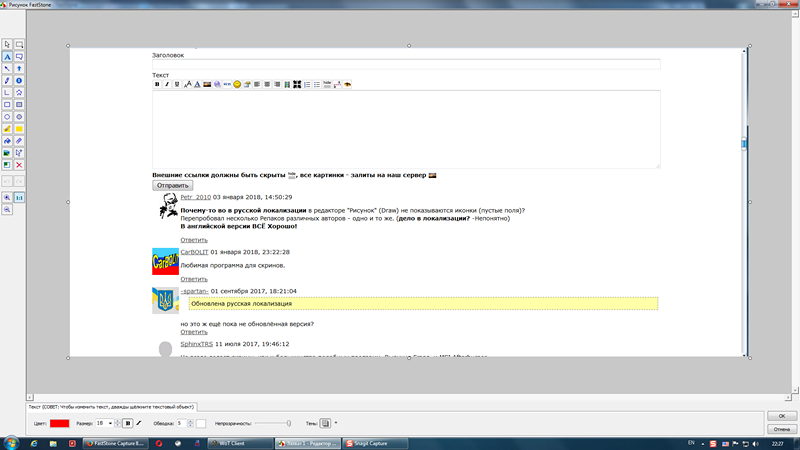Open the shadow (Тень) dropdown
Image resolution: width=800 pixels, height=450 pixels.
336,424
